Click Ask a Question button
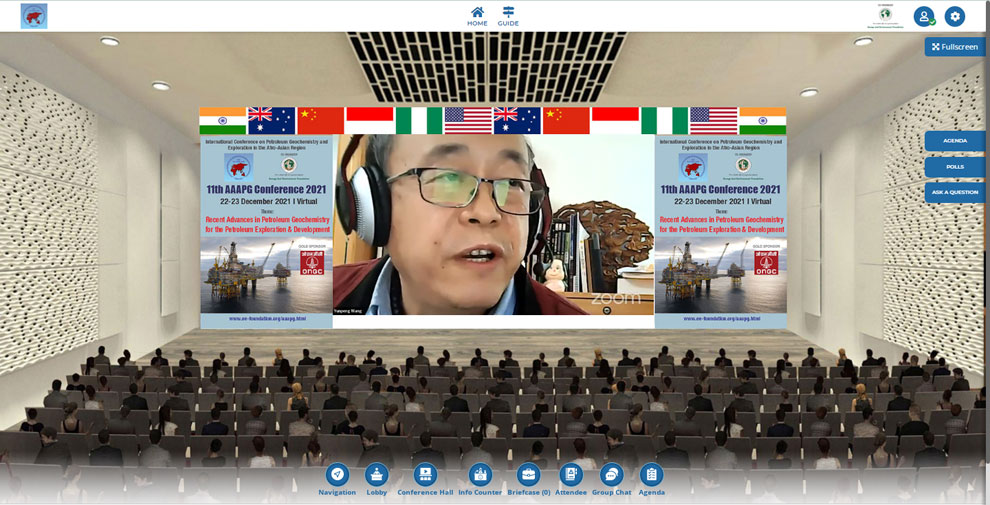 [x=955, y=192]
